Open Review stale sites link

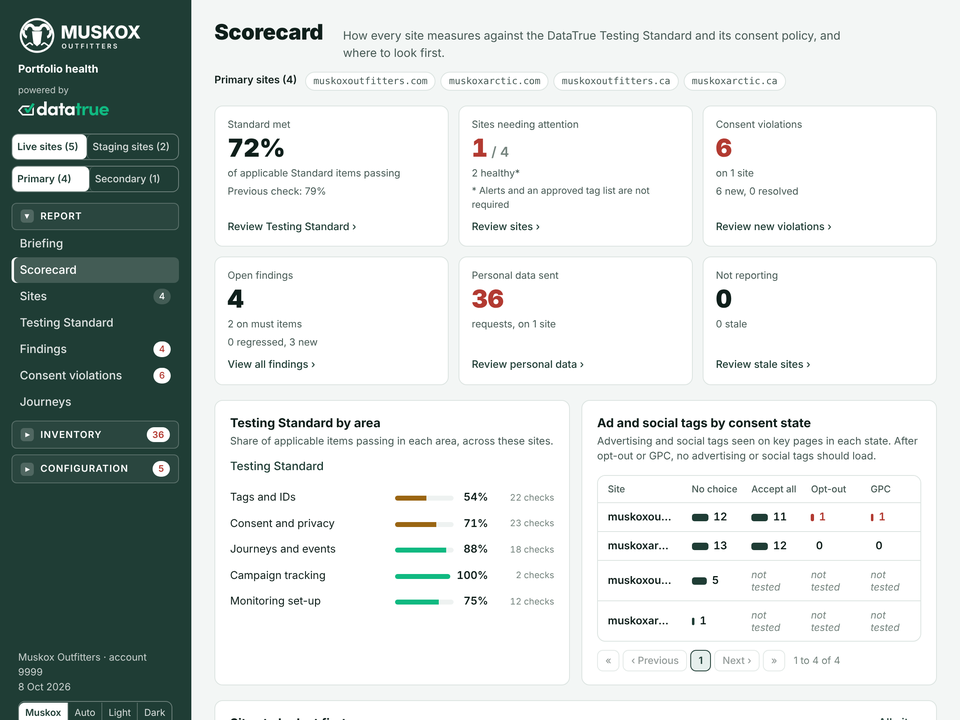(763, 364)
